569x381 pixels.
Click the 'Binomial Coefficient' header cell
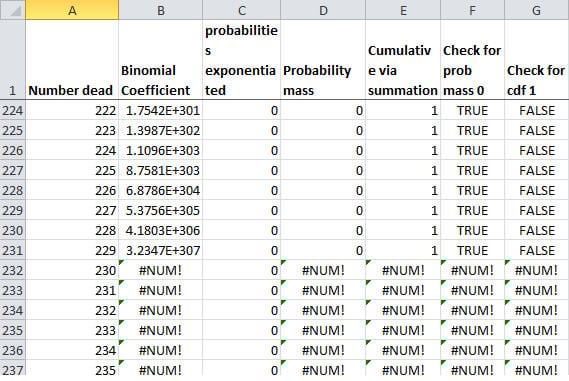[x=160, y=60]
